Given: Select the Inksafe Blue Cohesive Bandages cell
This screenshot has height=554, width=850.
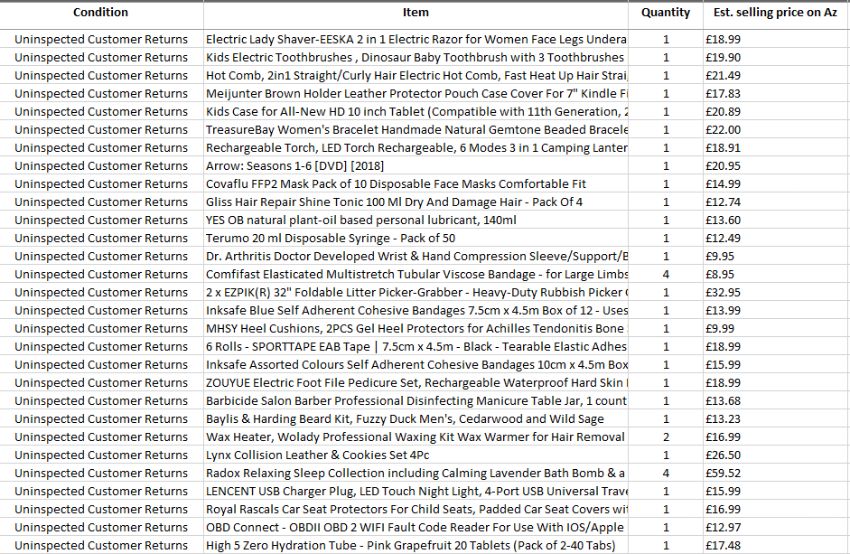Looking at the screenshot, I should (x=416, y=310).
